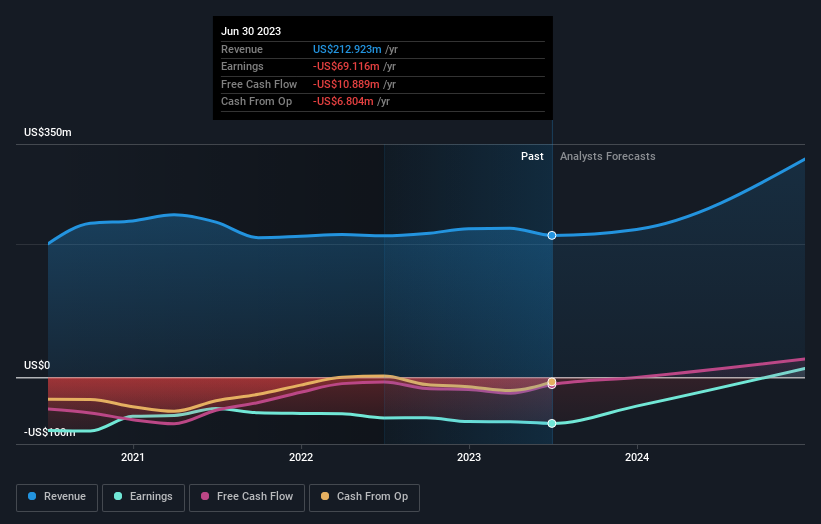Click the 2022 x-axis label
The height and width of the screenshot is (524, 821).
tap(301, 457)
